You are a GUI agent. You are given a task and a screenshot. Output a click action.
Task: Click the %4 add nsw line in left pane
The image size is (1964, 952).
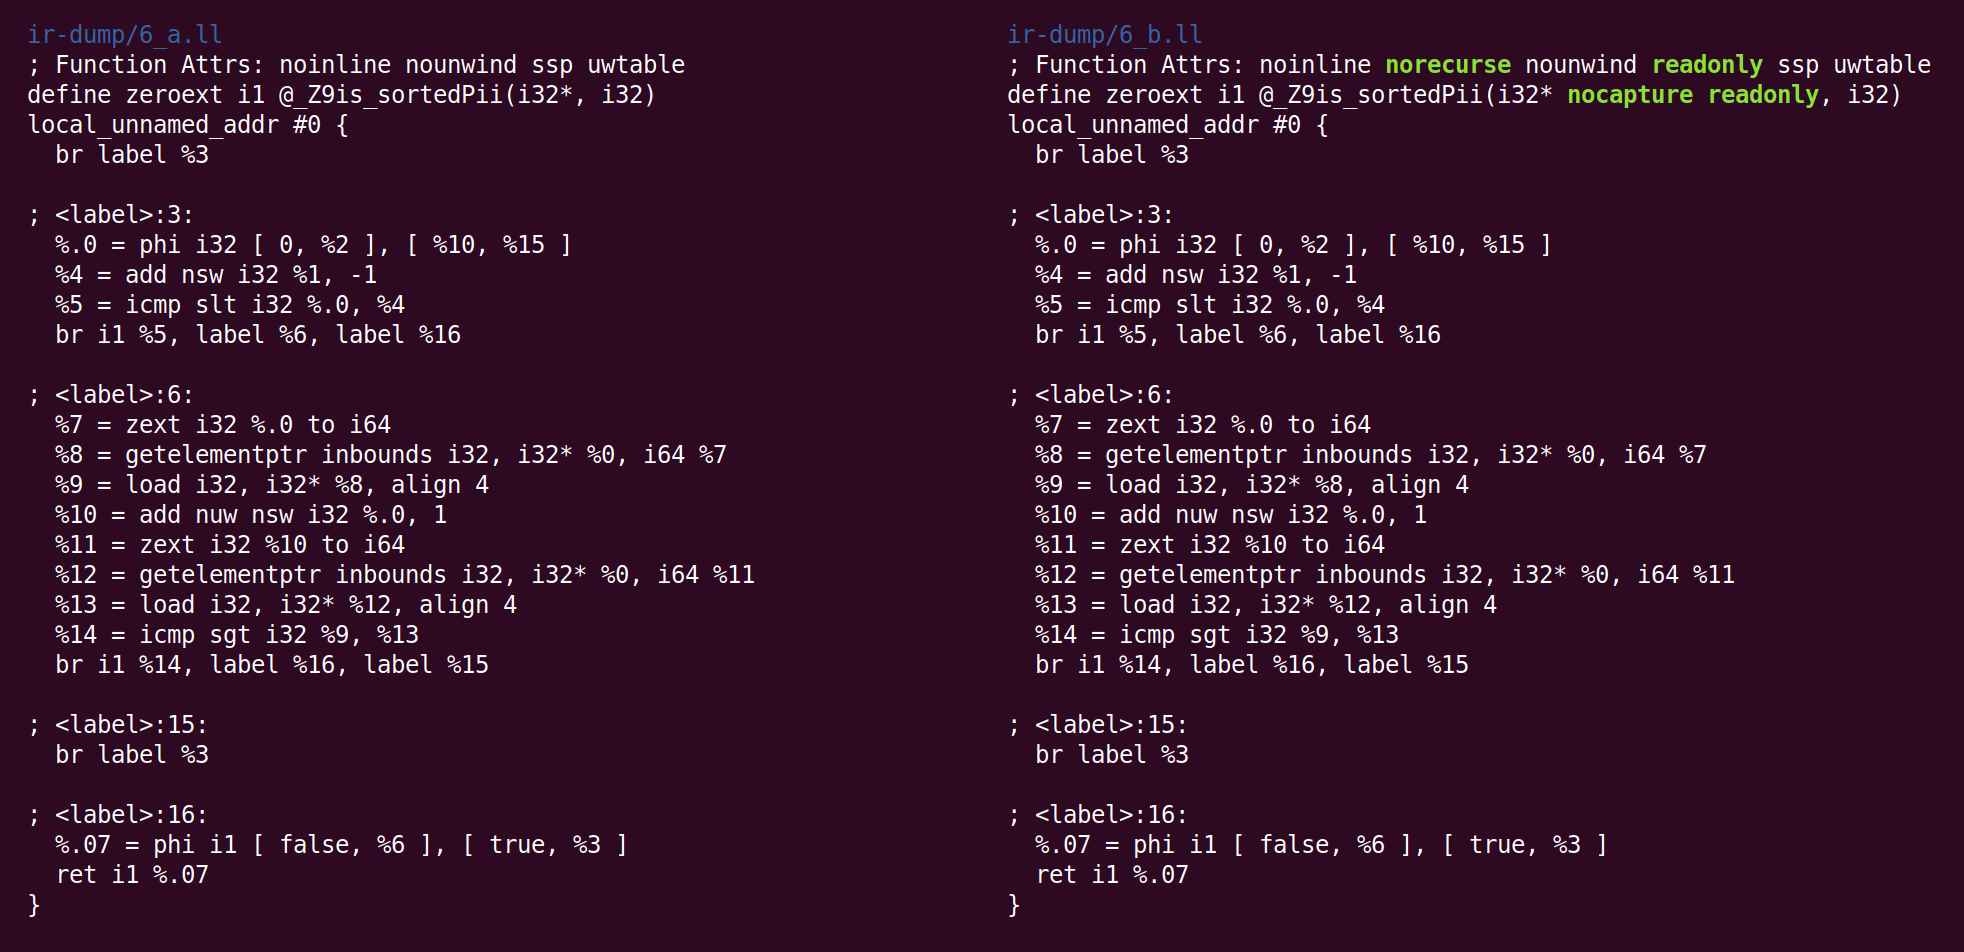point(216,275)
